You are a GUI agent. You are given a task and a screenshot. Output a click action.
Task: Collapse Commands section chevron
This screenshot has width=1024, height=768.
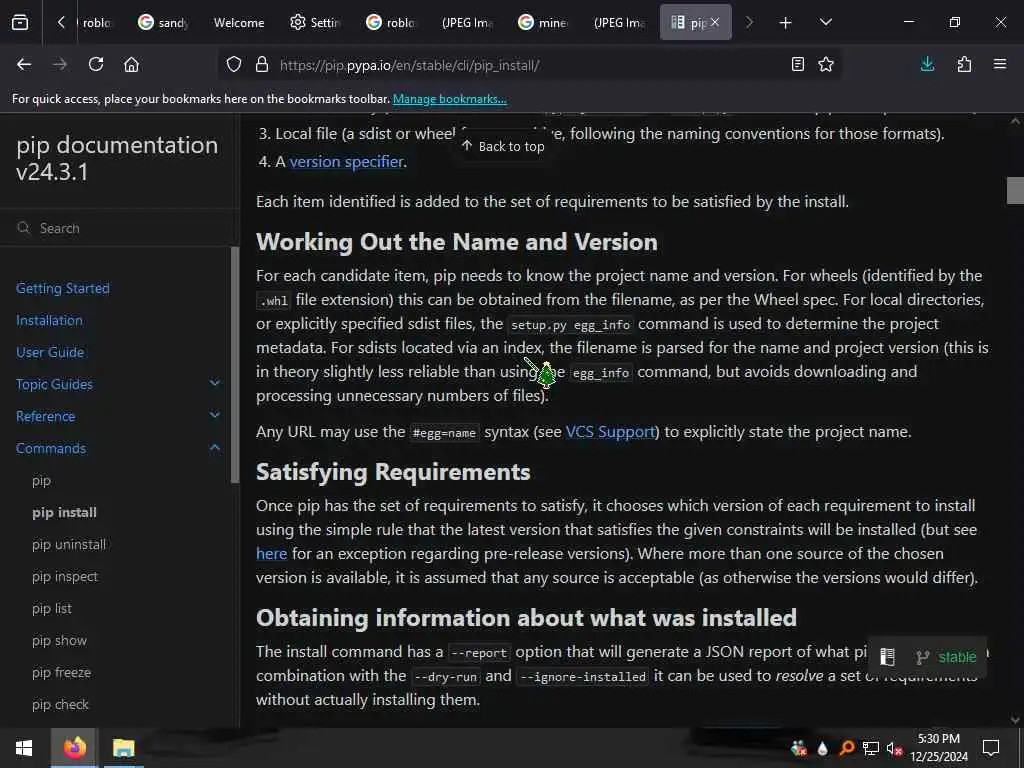(215, 447)
